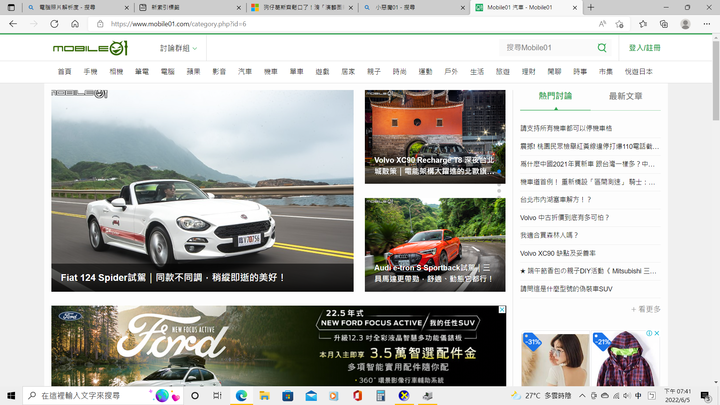Select 汽車 in navigation bar
Image resolution: width=720 pixels, height=405 pixels.
[245, 72]
